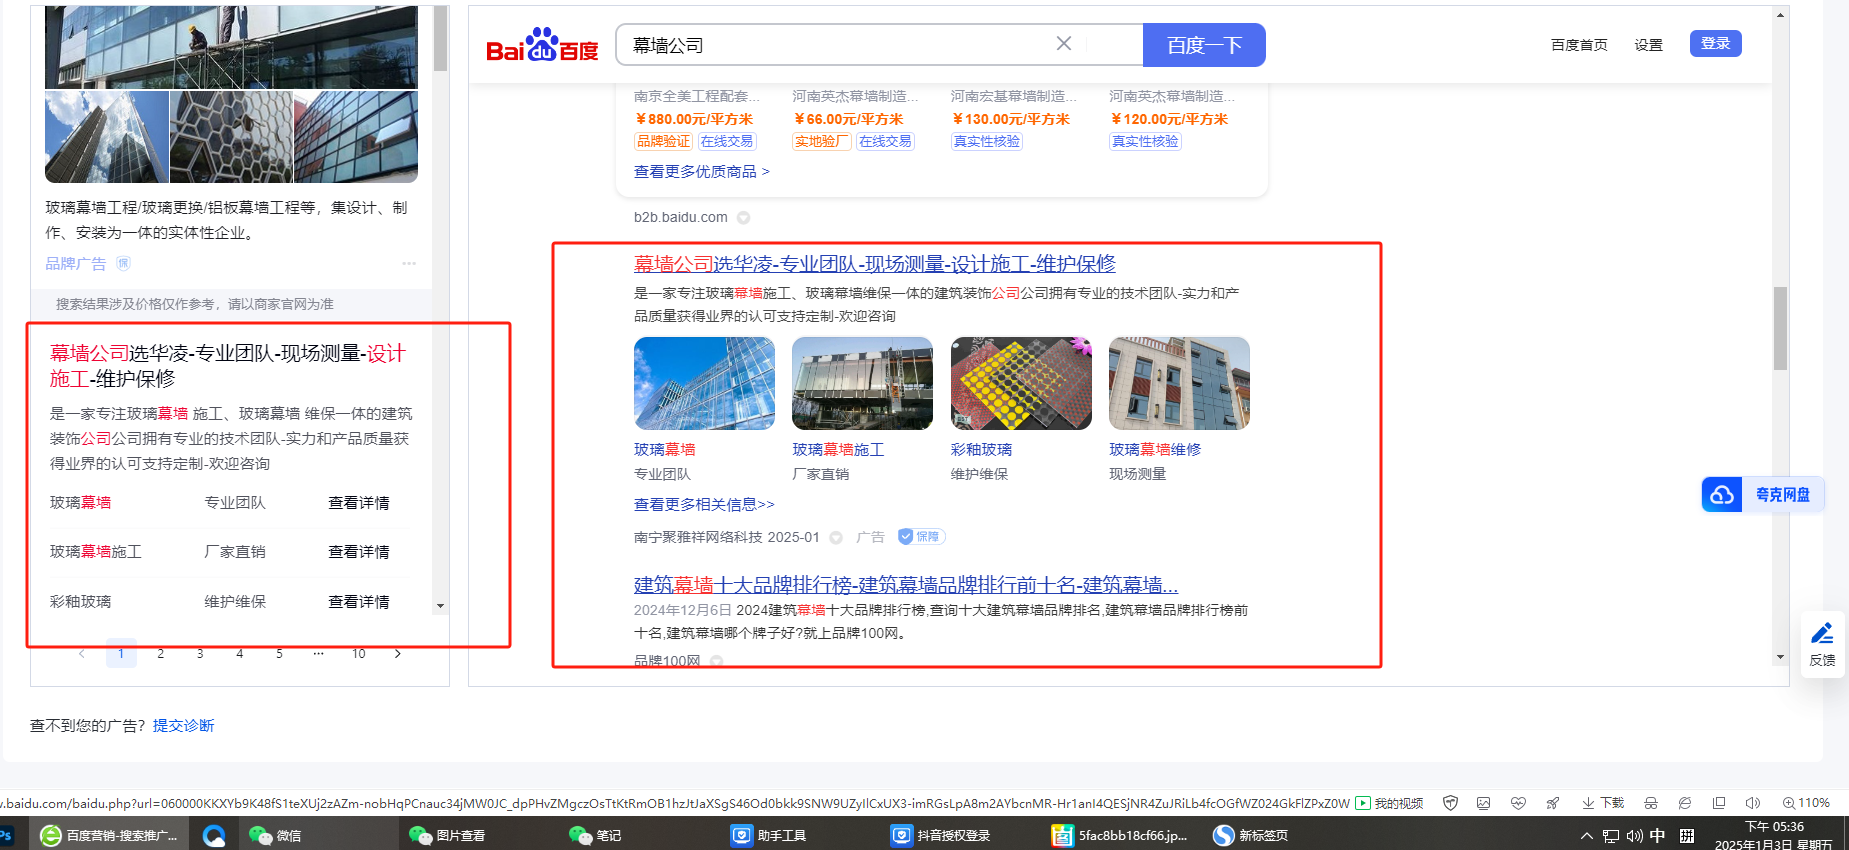Open 幕墙公司选华凌 ad title in search results
The width and height of the screenshot is (1849, 850).
(875, 264)
